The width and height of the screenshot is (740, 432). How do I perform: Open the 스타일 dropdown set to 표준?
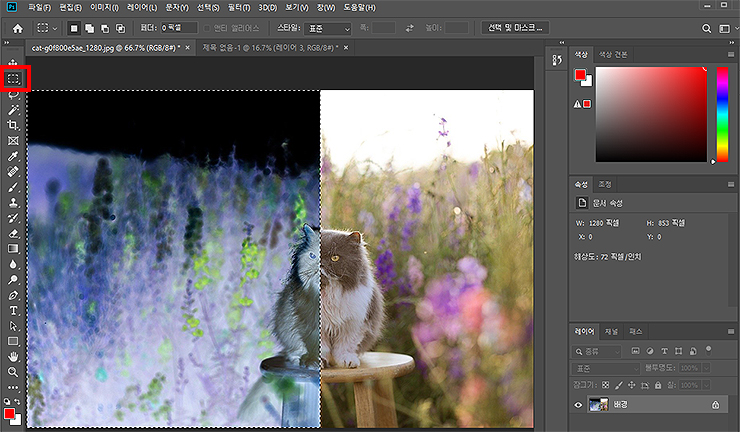click(328, 28)
